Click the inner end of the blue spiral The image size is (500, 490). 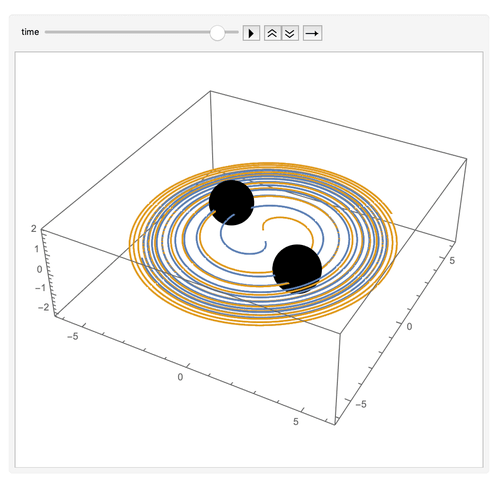(265, 243)
